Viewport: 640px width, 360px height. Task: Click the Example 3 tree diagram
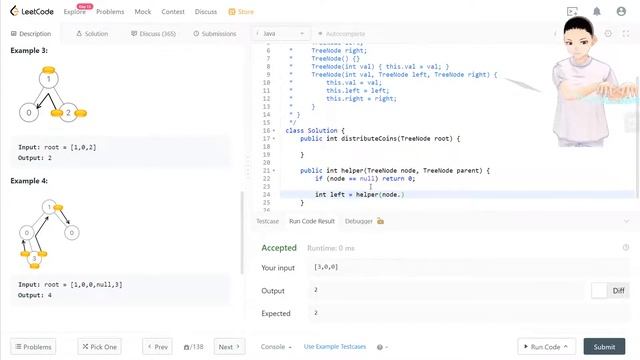(x=53, y=94)
